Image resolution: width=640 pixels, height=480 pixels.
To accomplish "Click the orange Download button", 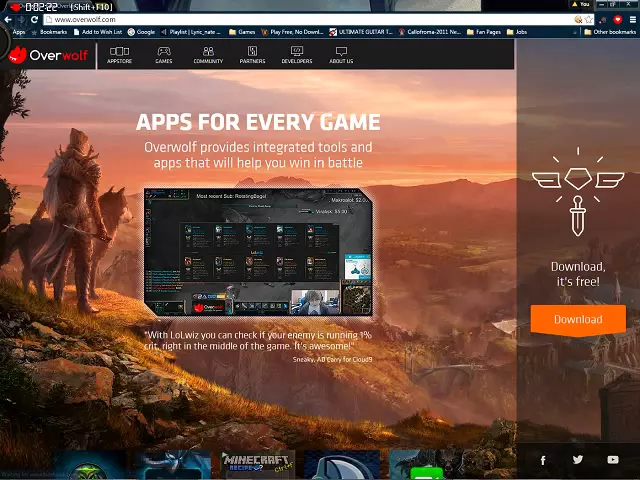I will point(578,320).
